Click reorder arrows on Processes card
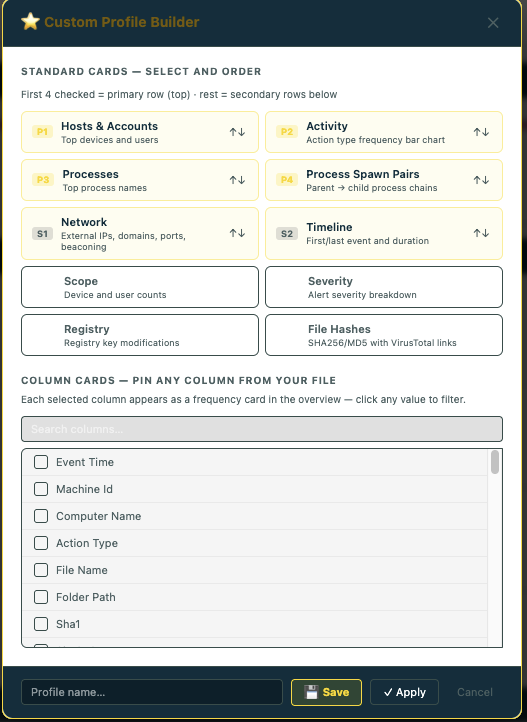527x722 pixels. 237,180
